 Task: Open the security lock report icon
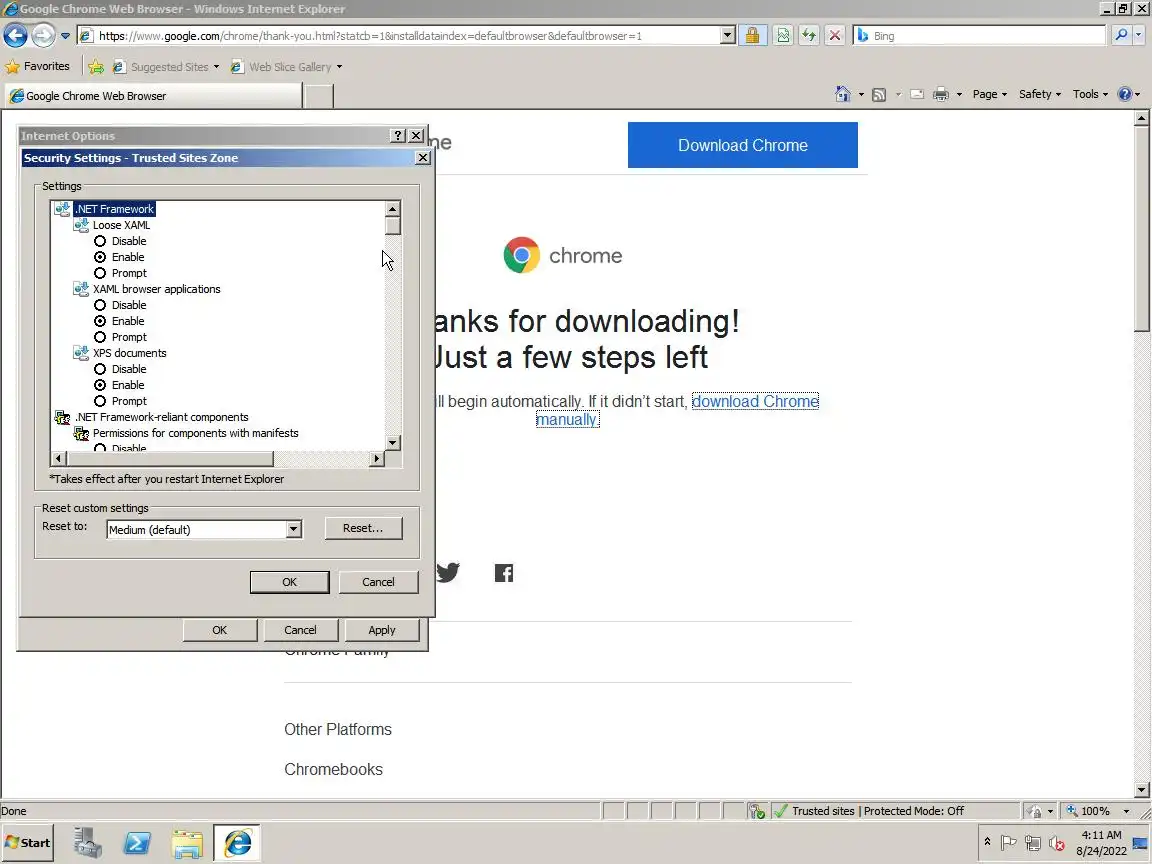(752, 35)
